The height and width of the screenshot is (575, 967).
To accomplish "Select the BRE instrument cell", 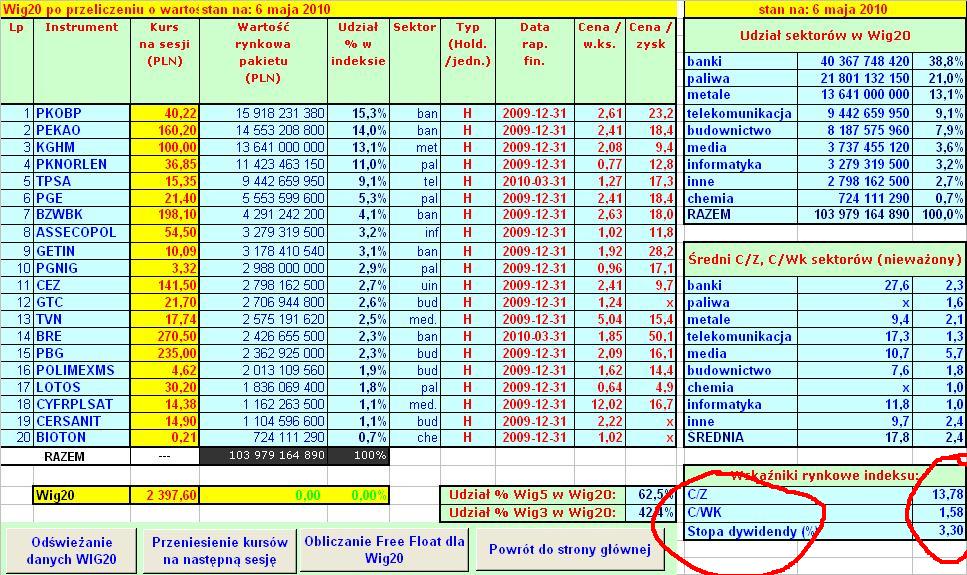I will tap(81, 336).
